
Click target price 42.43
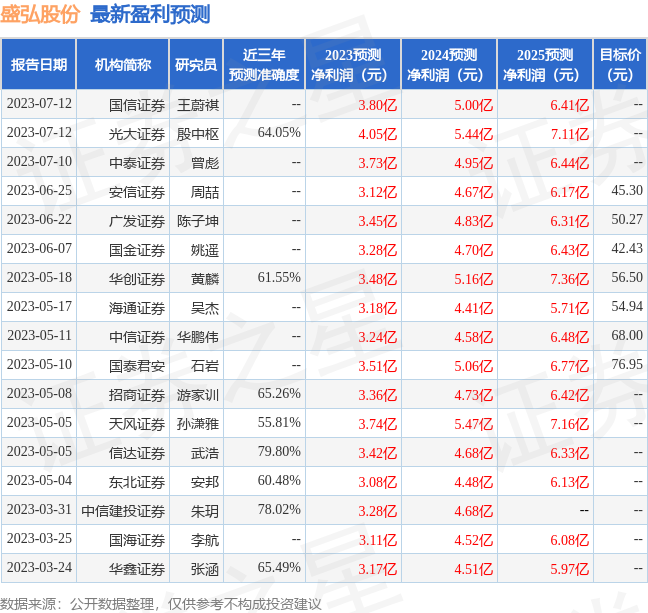pos(627,248)
